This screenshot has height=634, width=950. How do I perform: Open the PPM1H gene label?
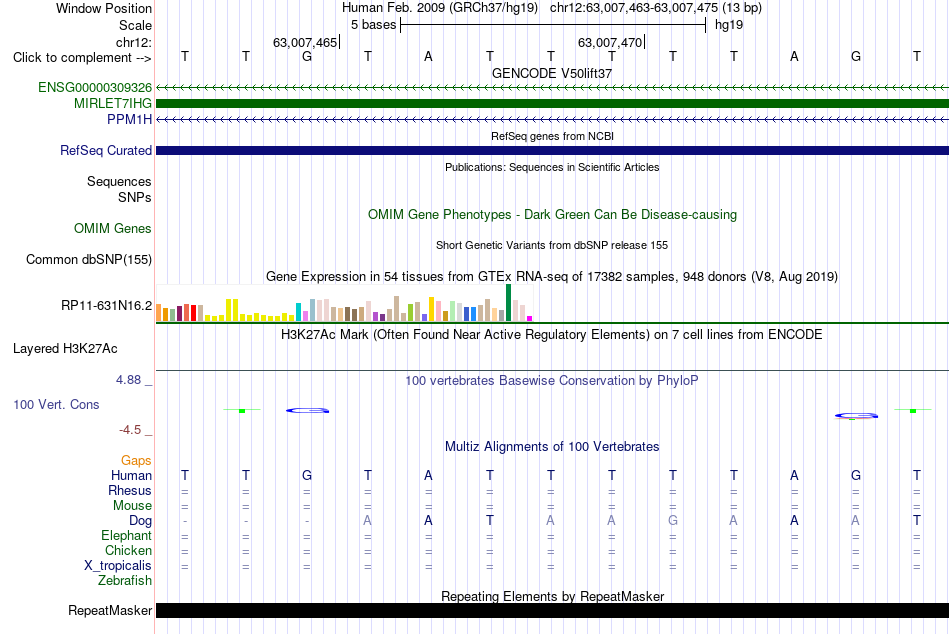pyautogui.click(x=129, y=119)
